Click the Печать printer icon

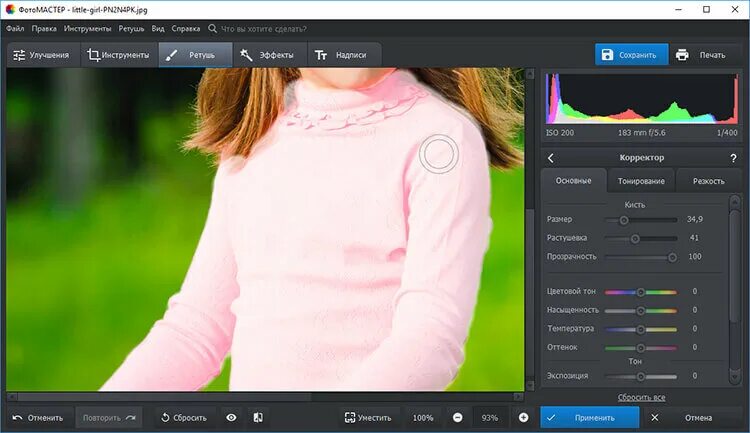(x=682, y=55)
